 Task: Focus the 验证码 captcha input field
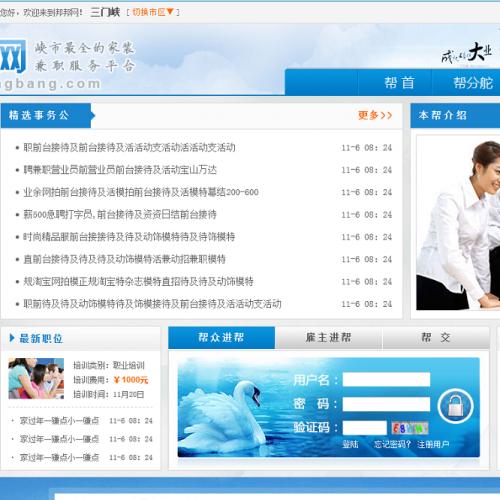[365, 428]
